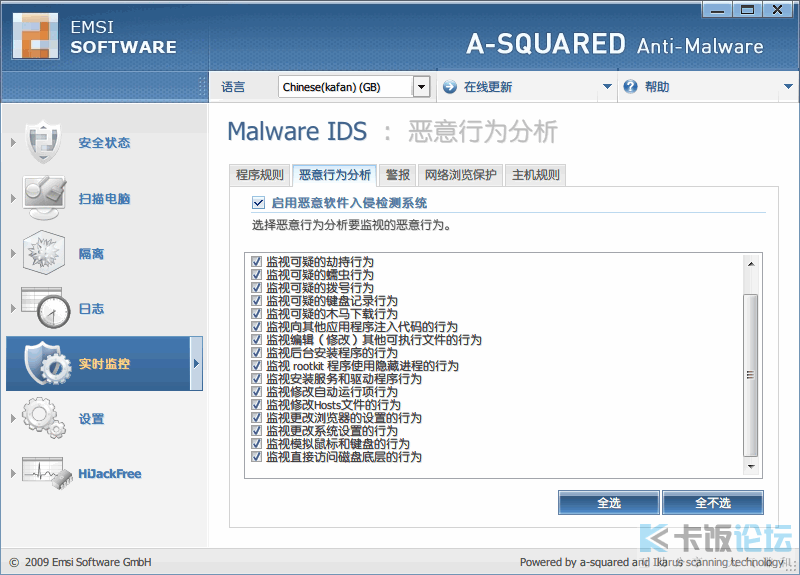Uncheck 监视模拟鼠标和键盘的行为
The image size is (800, 575).
coord(257,444)
